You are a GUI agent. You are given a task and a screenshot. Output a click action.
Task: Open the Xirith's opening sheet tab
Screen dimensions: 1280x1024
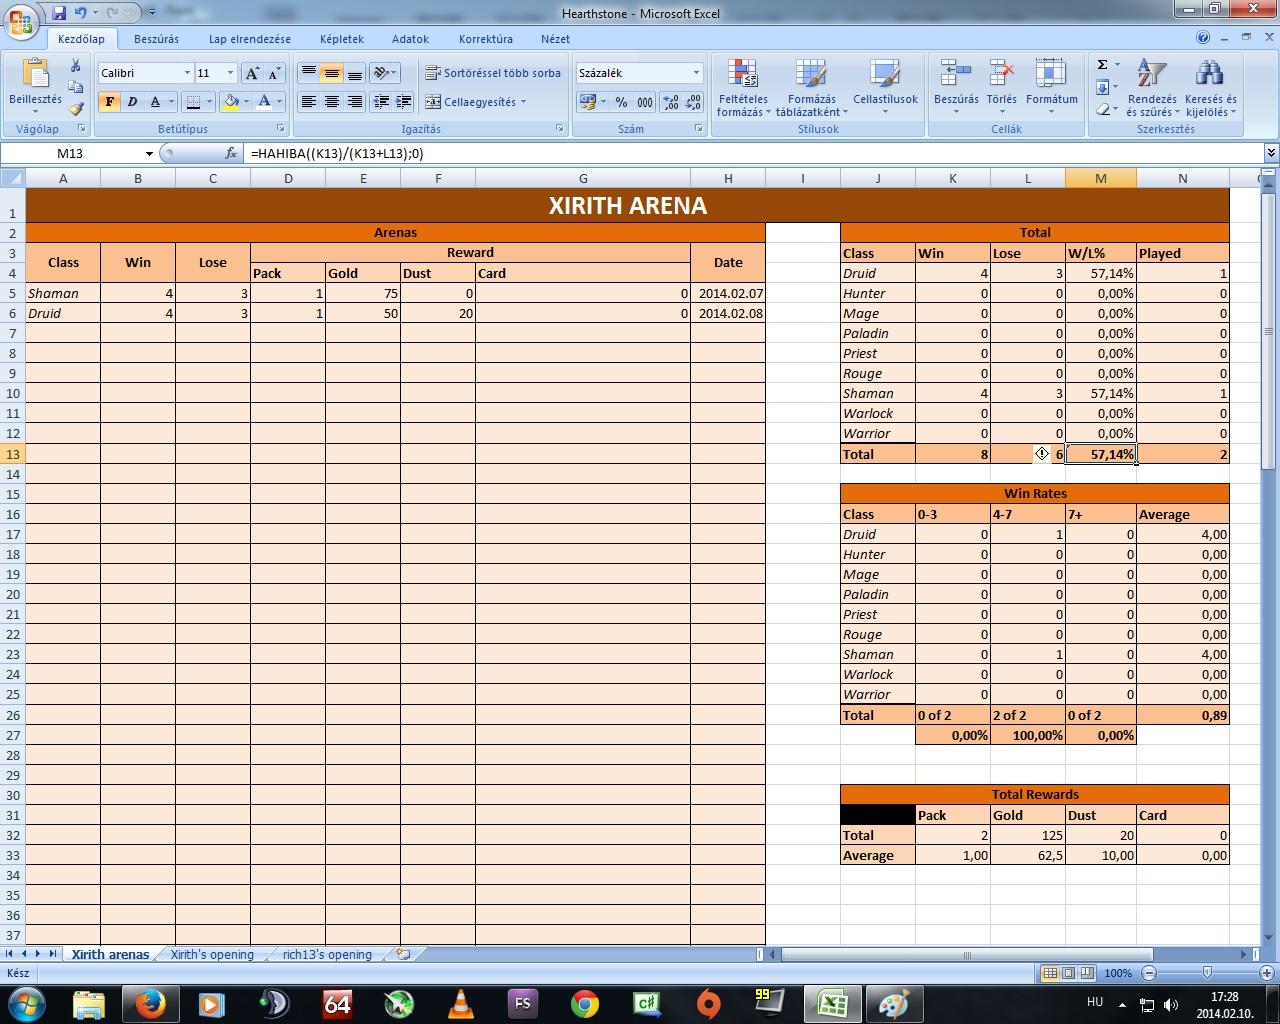[212, 954]
